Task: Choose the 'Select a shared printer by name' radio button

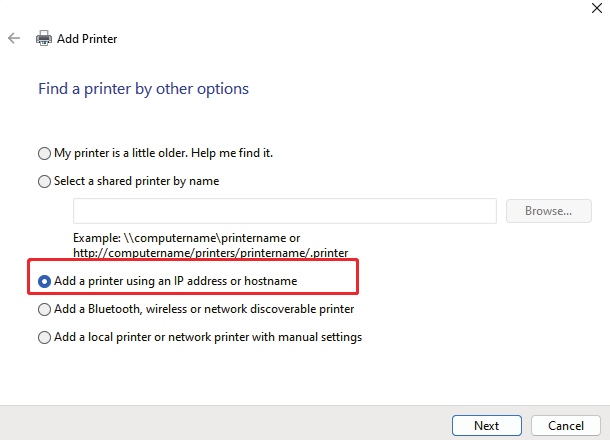Action: 44,182
